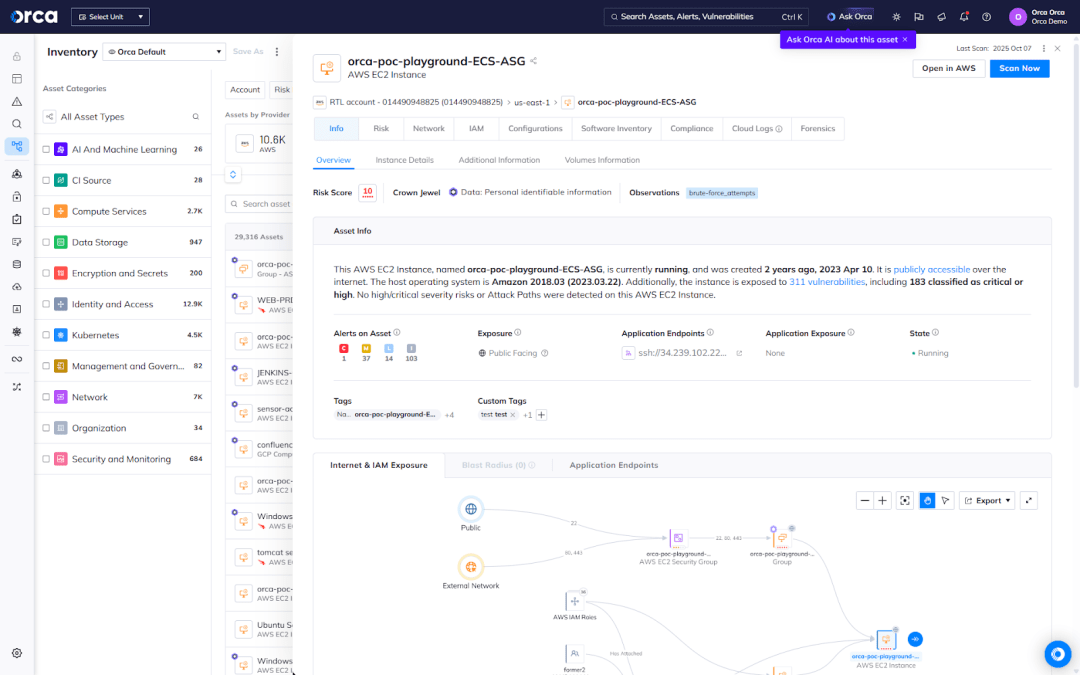The width and height of the screenshot is (1080, 675).
Task: Switch to the pointer selection tool on the graph
Action: (x=945, y=500)
